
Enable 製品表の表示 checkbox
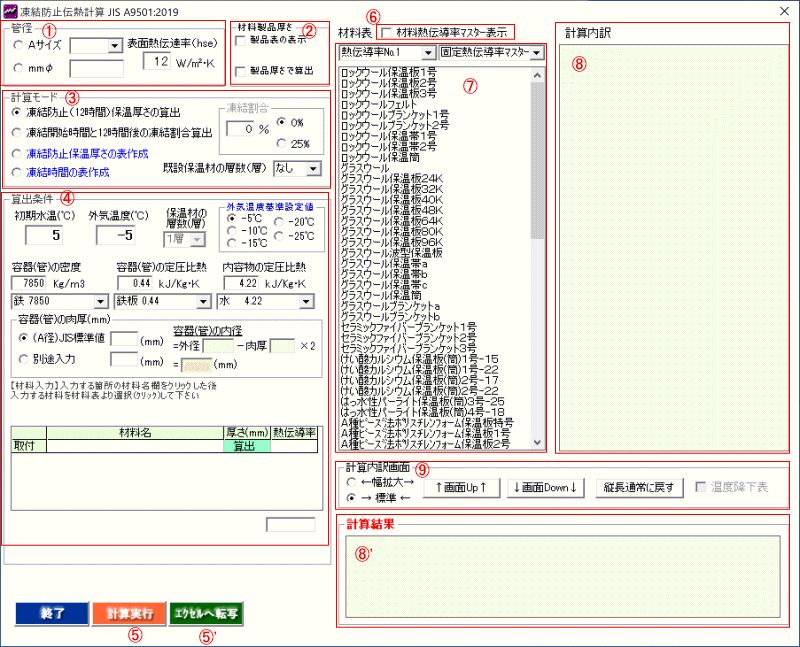(240, 41)
